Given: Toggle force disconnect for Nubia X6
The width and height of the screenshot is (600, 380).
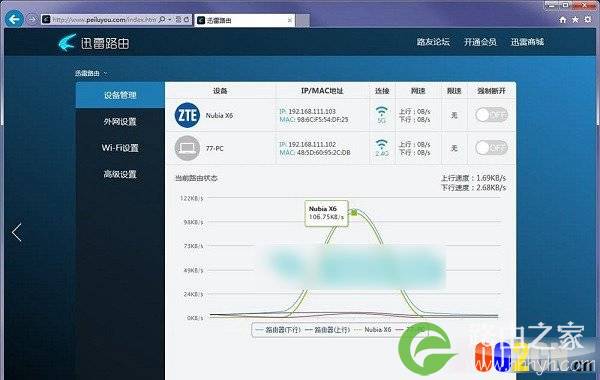Looking at the screenshot, I should (491, 115).
